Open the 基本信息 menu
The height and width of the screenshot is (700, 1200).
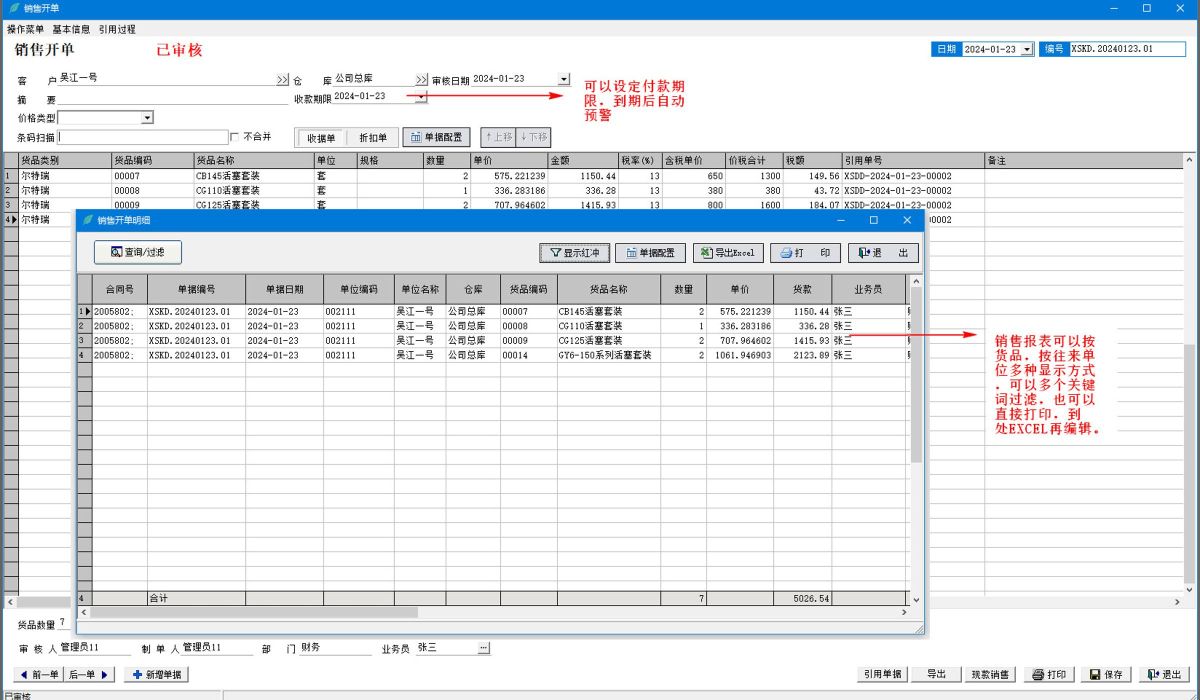71,29
